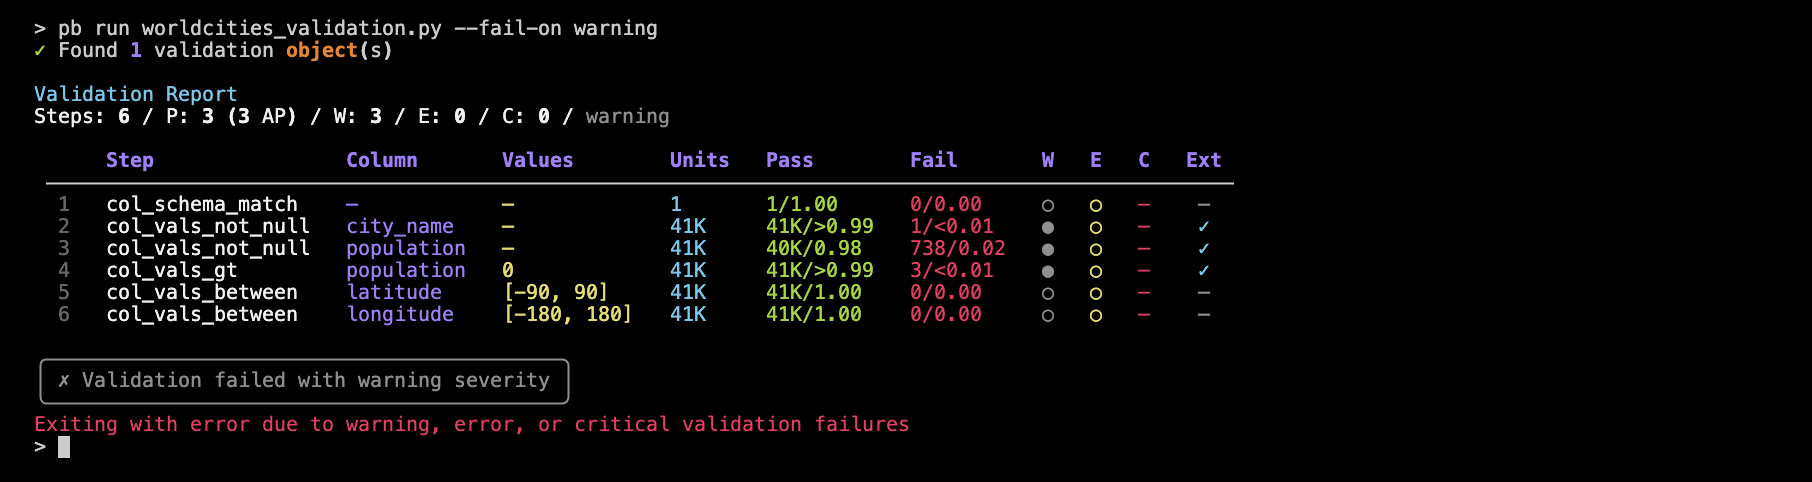
Task: Click the "latitude" column name
Action: point(394,293)
